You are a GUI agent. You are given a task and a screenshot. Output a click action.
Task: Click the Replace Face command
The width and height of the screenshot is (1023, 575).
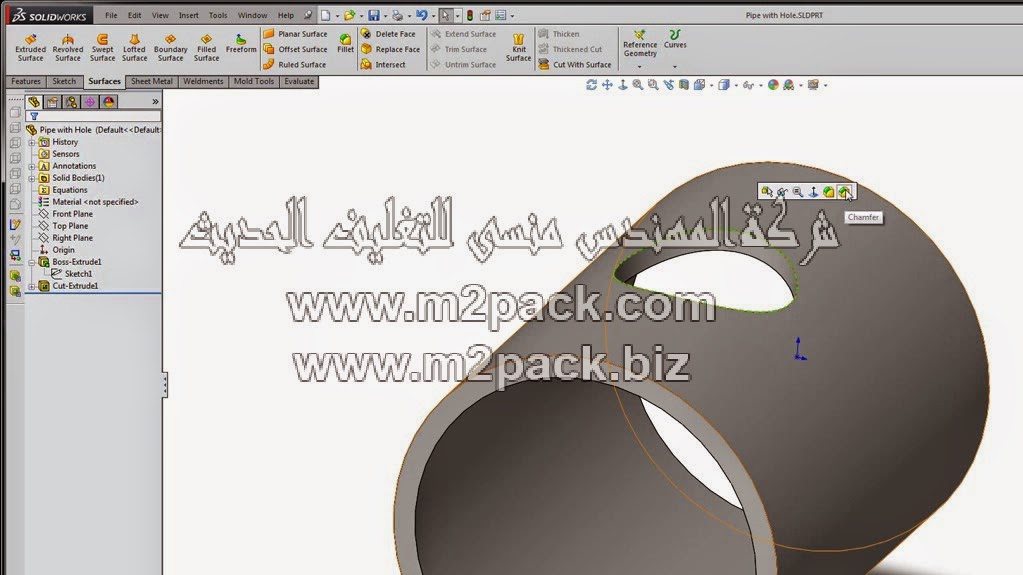click(391, 49)
